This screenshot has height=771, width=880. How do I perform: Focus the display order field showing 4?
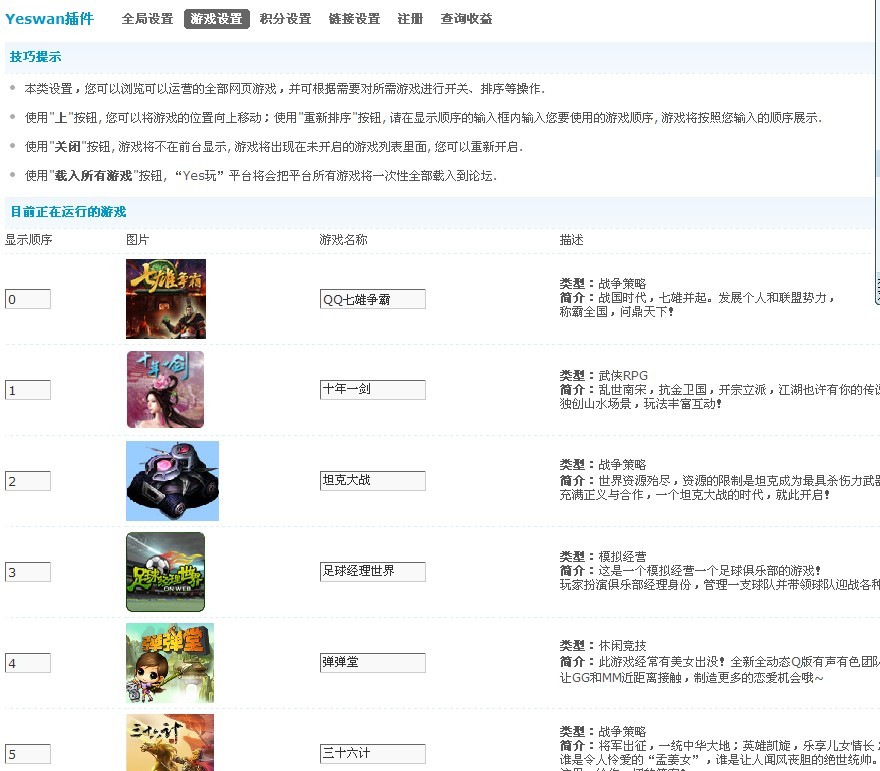(28, 663)
